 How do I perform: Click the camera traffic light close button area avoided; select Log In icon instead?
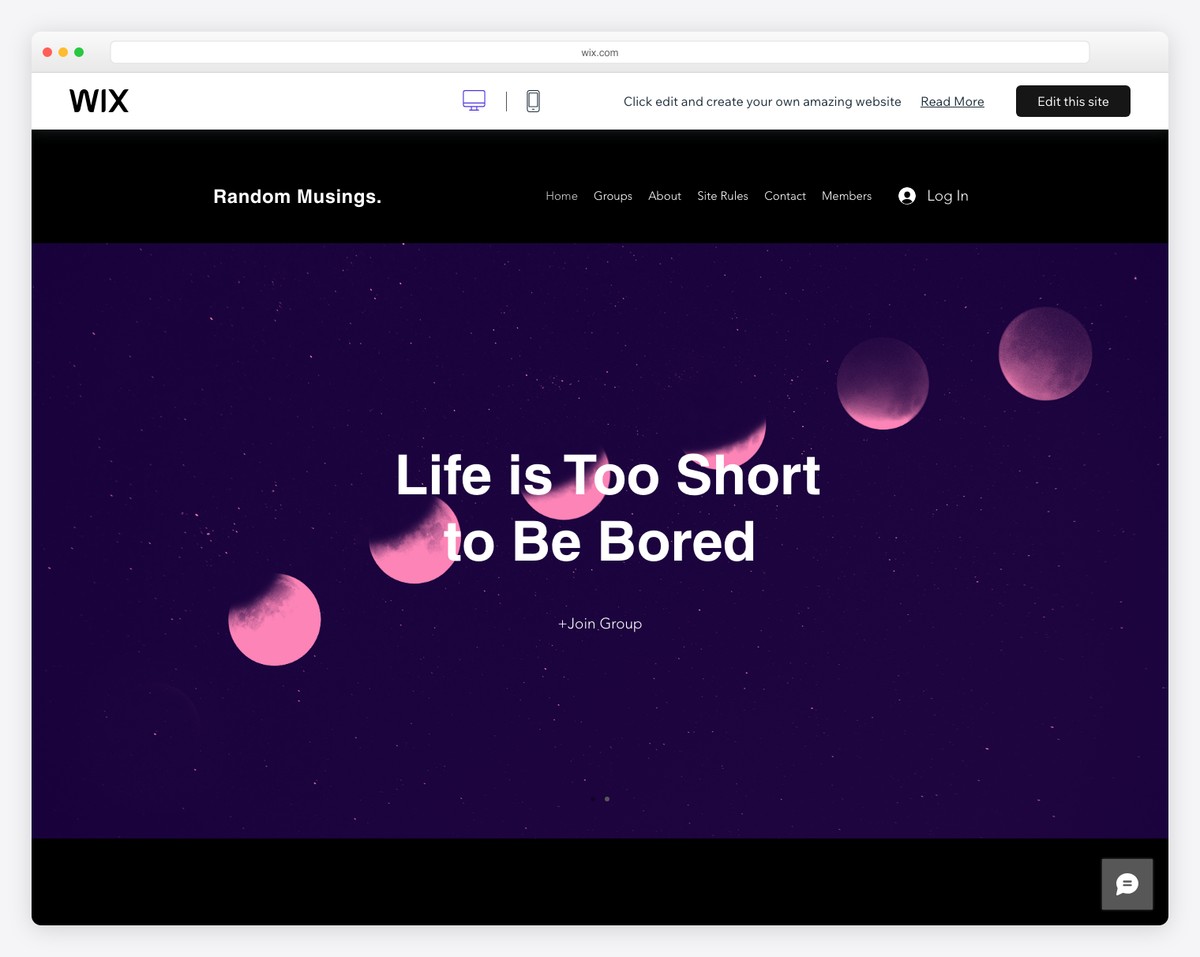click(905, 195)
